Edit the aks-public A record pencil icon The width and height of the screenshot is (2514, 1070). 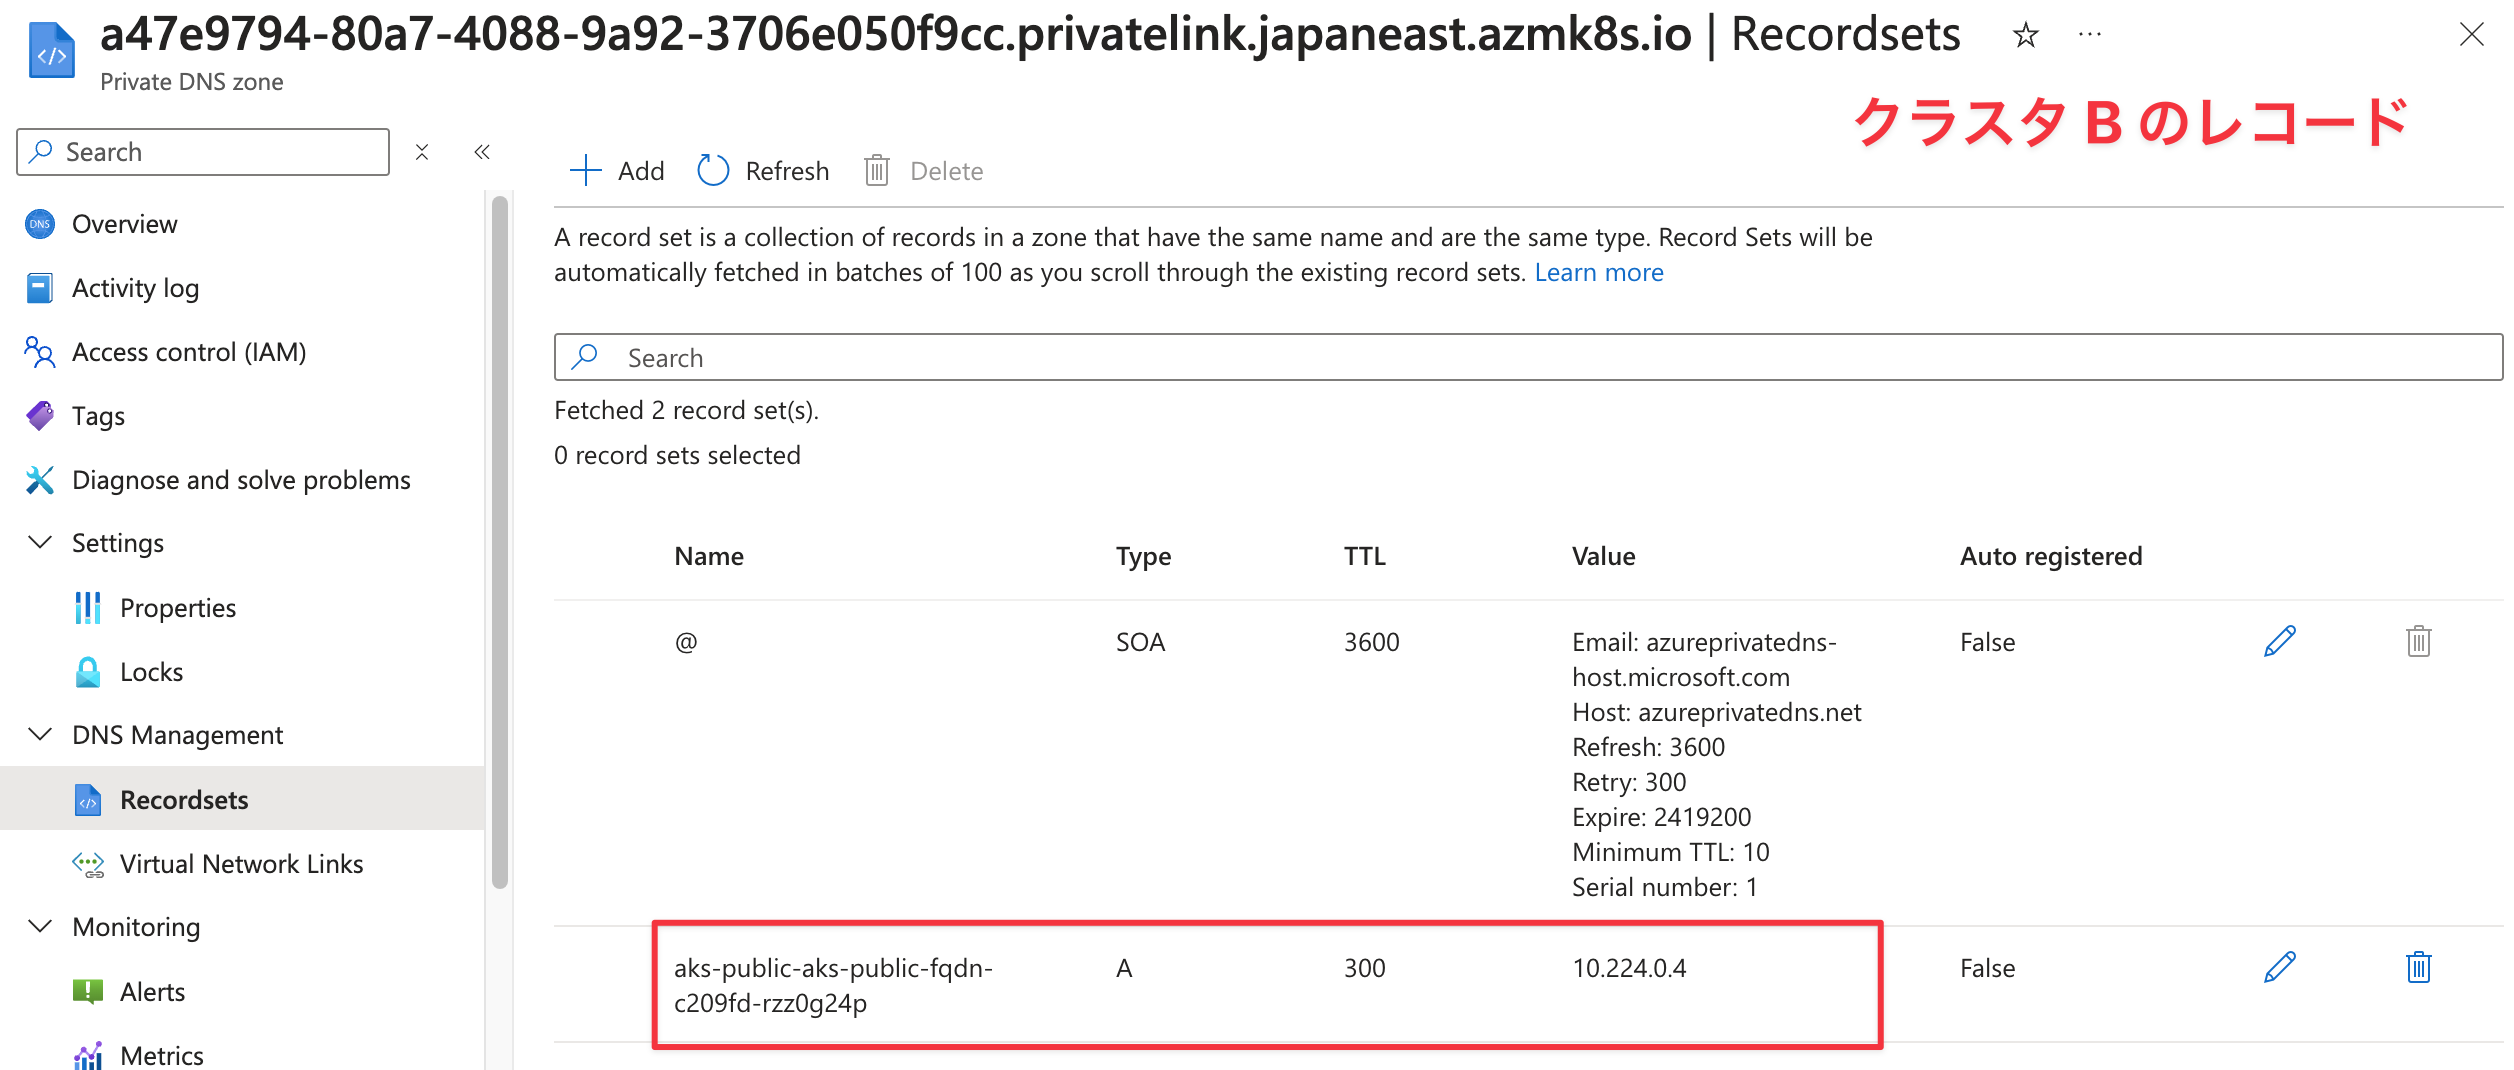2279,968
